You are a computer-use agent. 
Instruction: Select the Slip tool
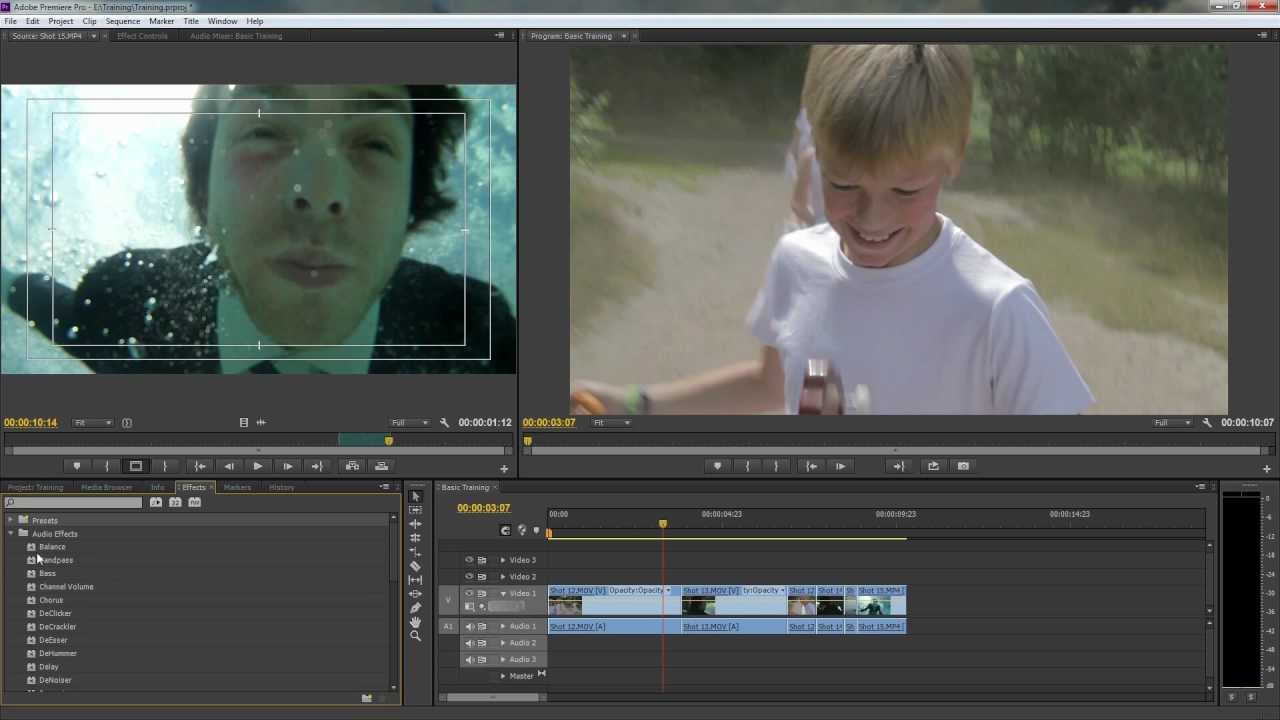(x=416, y=580)
